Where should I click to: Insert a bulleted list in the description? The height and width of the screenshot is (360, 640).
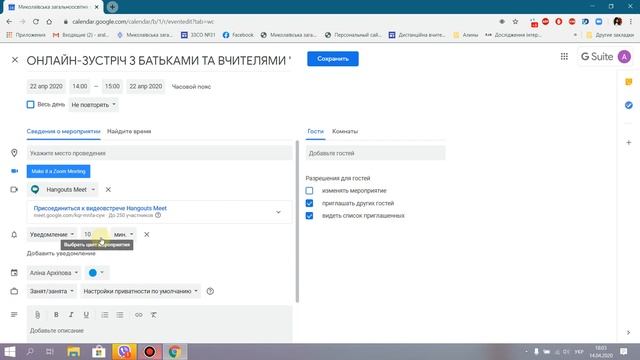tap(120, 315)
